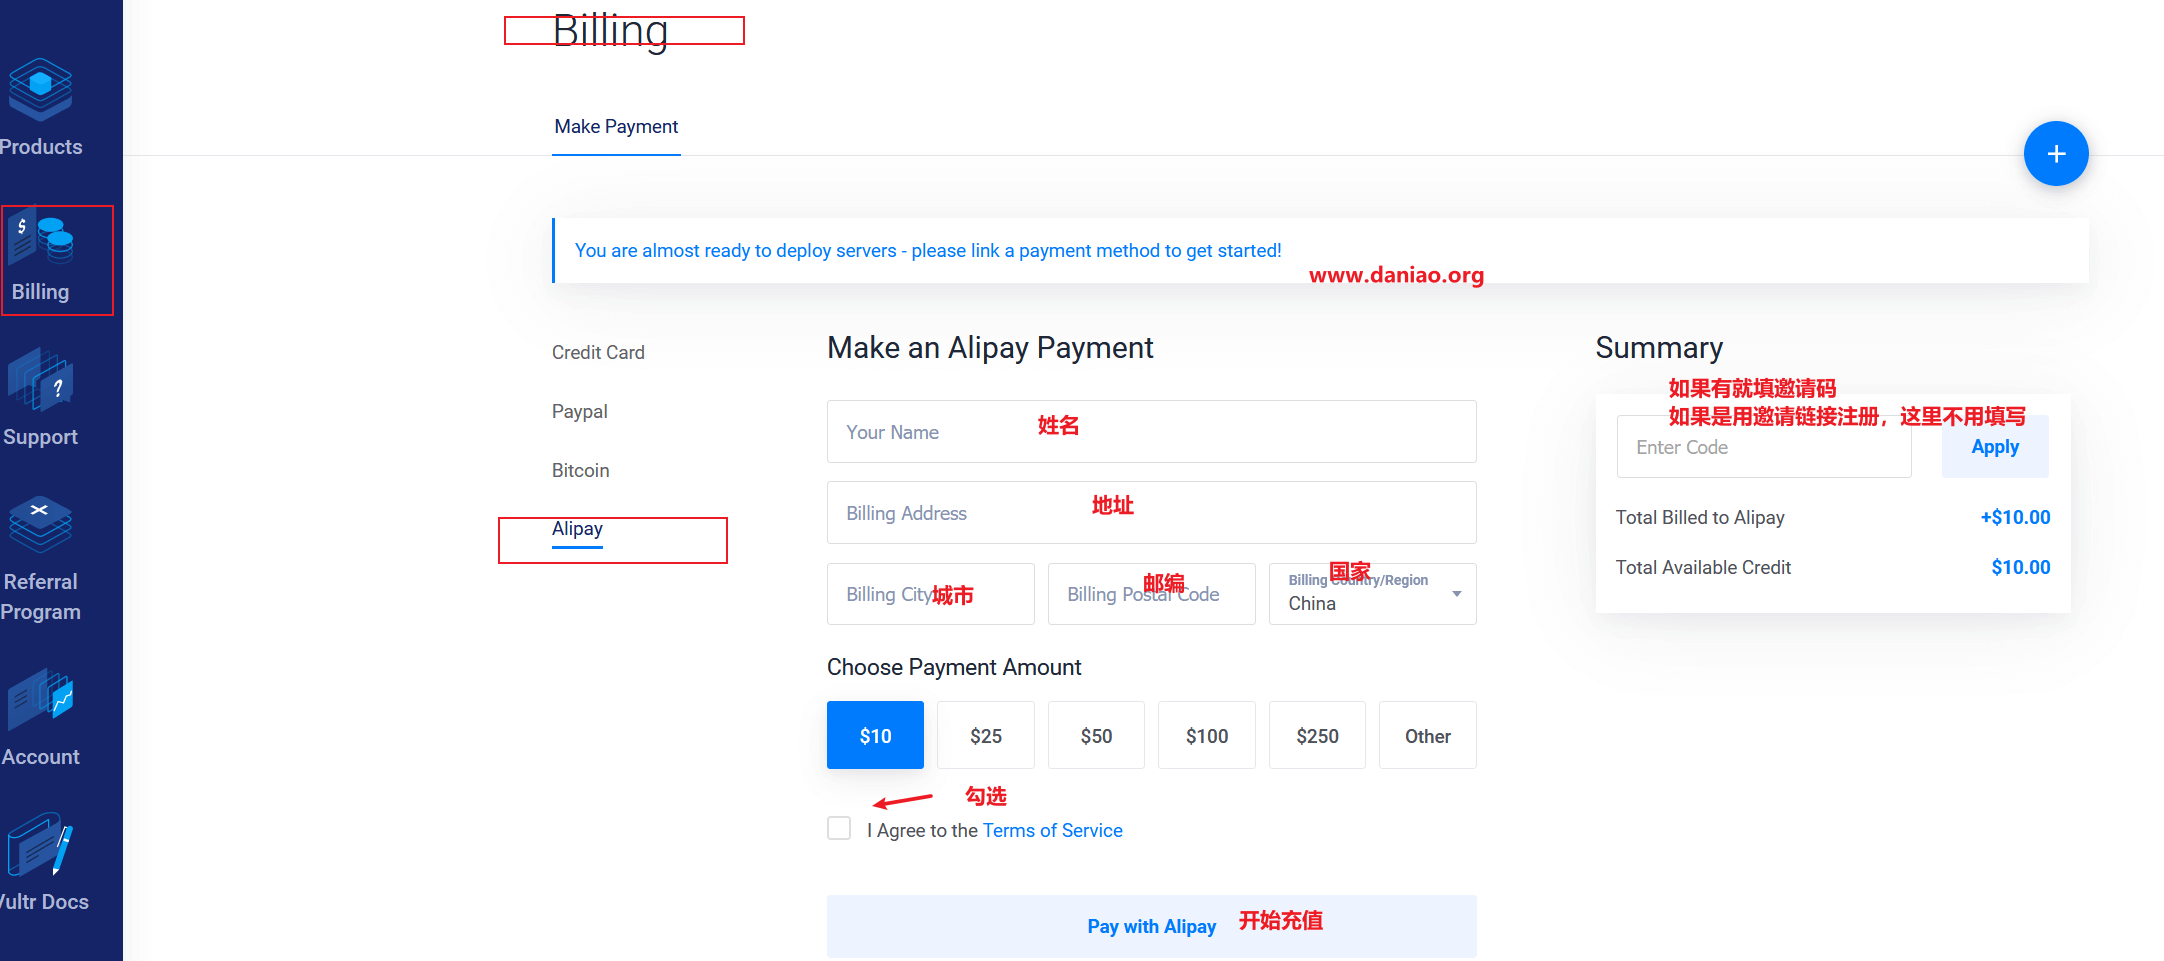Screen dimensions: 2164x961
Task: Expand the Billing Country/Region dropdown
Action: (1372, 594)
